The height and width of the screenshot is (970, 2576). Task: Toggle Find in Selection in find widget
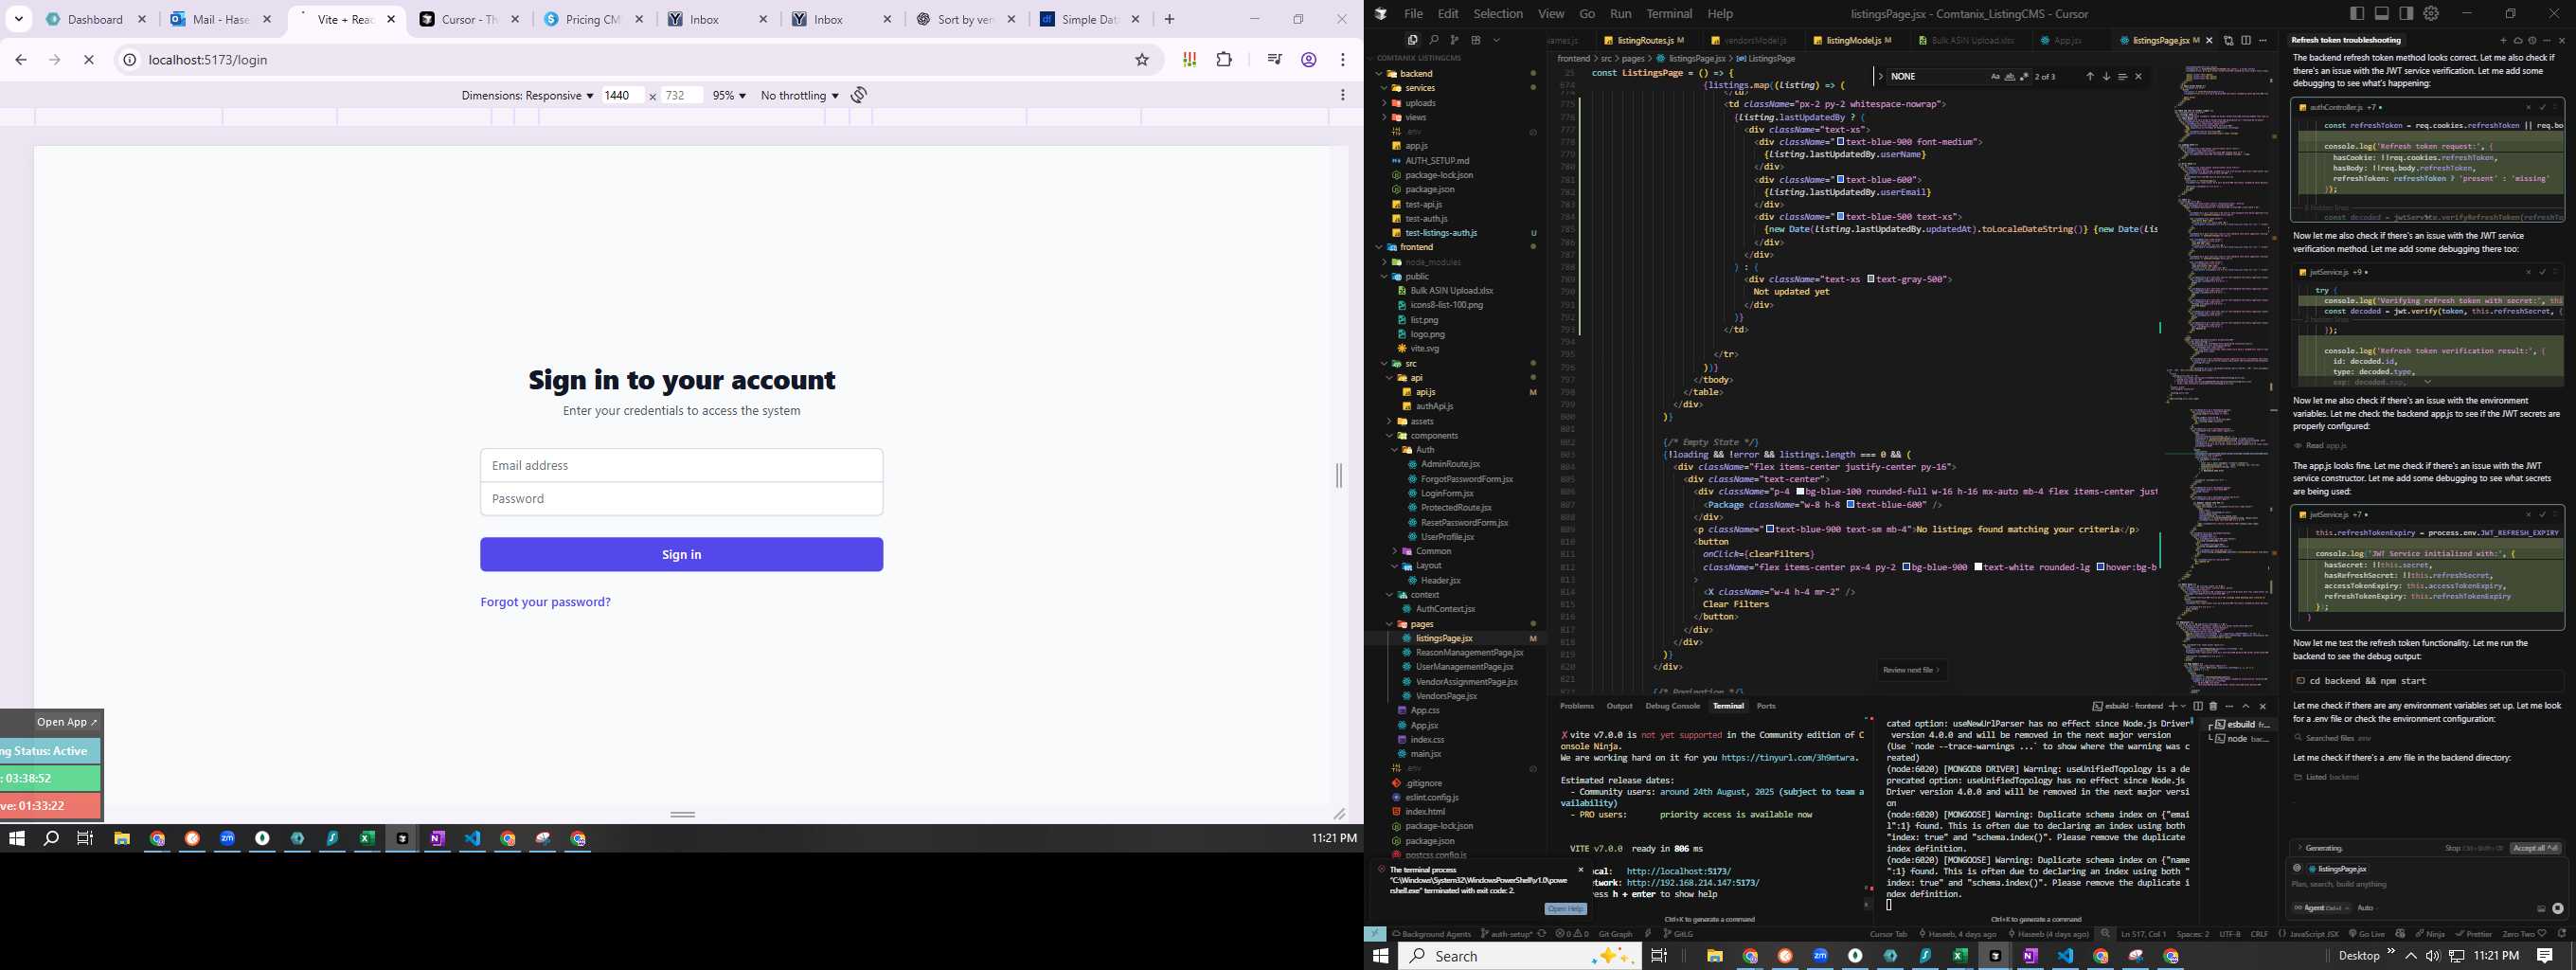coord(2123,77)
